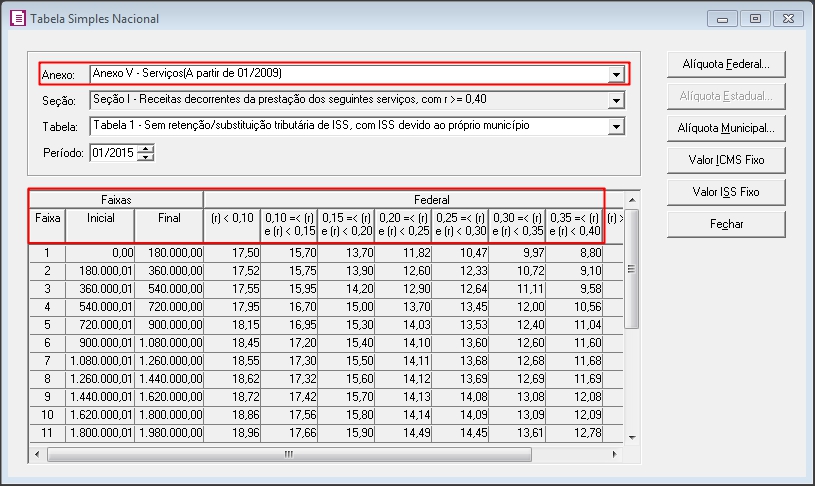Viewport: 815px width, 486px height.
Task: Click cell value 11,60
Action: click(x=574, y=343)
